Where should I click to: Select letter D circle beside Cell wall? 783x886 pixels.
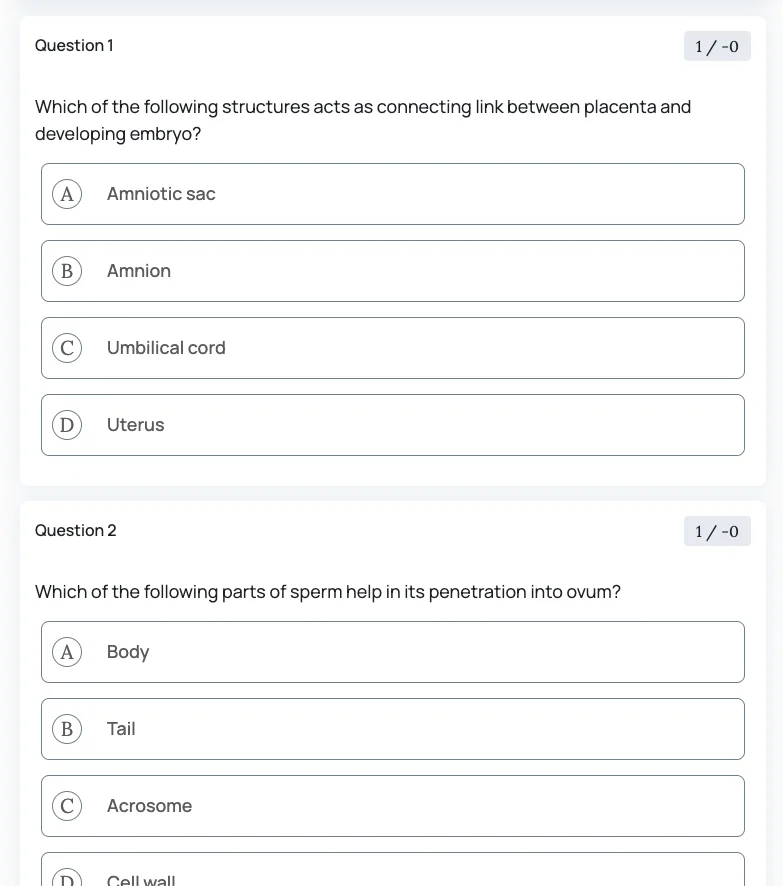click(x=67, y=879)
